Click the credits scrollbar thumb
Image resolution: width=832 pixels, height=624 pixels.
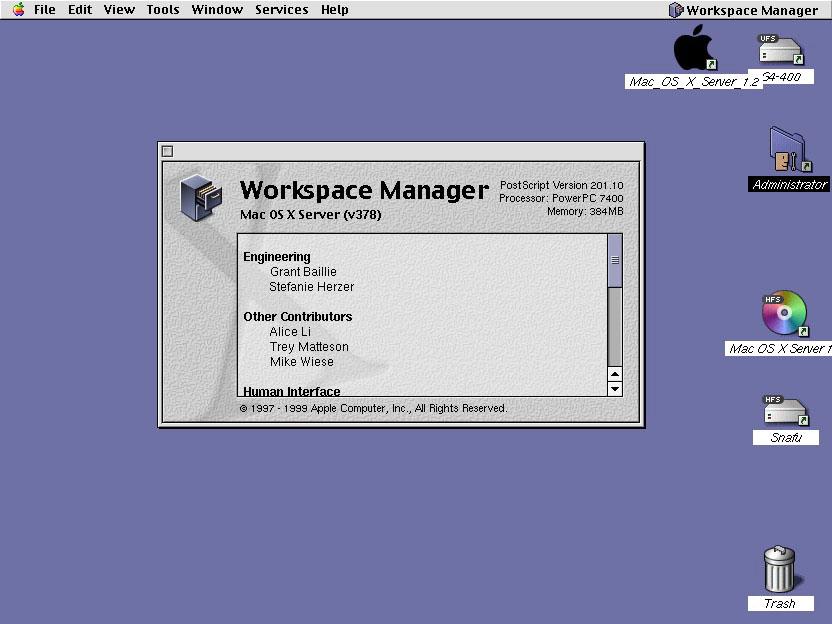[x=615, y=260]
